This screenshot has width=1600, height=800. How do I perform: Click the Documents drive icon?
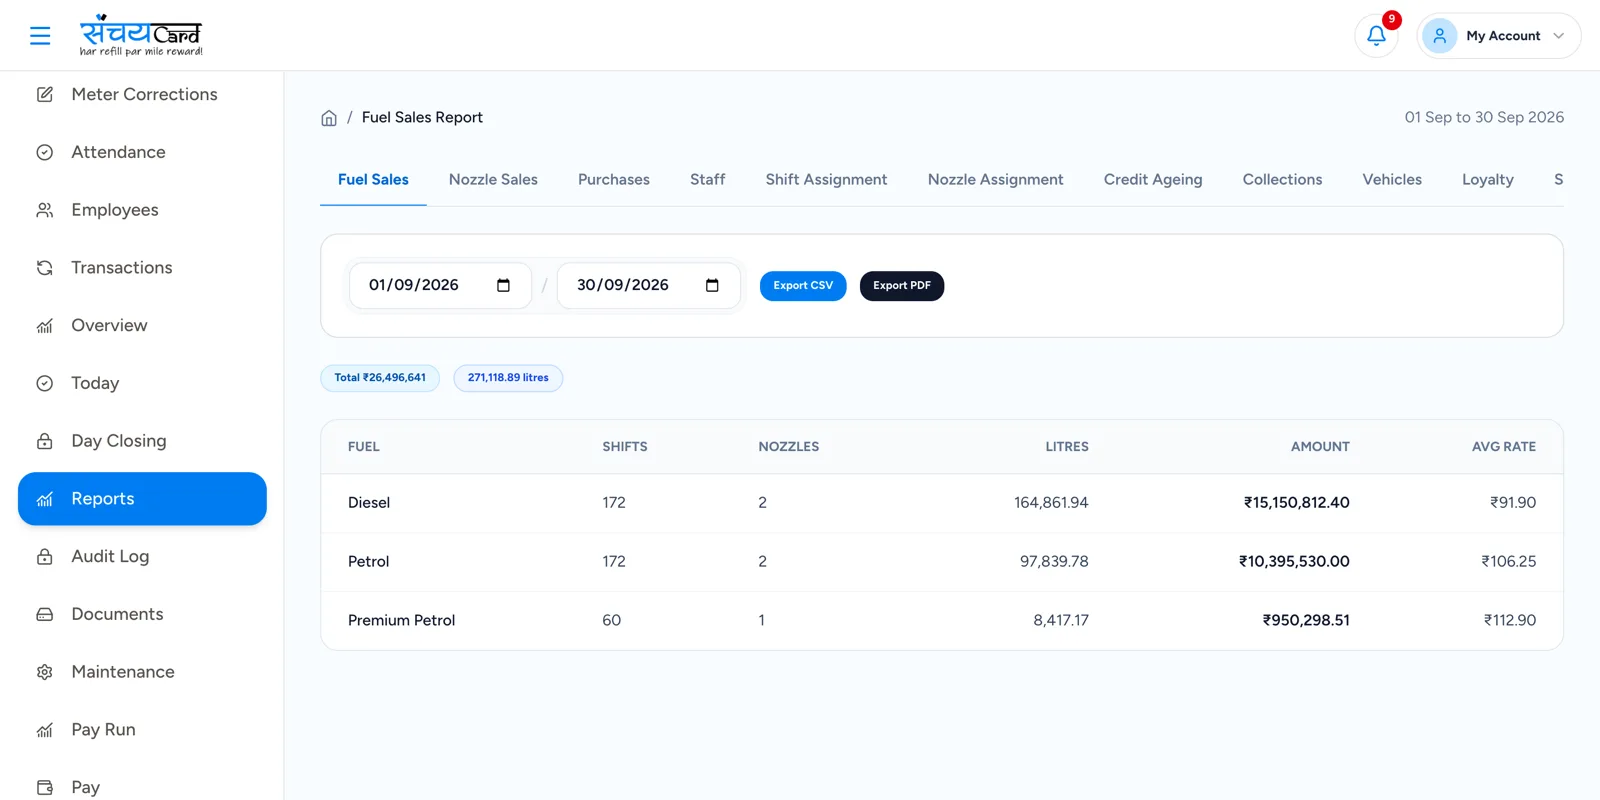(x=45, y=614)
